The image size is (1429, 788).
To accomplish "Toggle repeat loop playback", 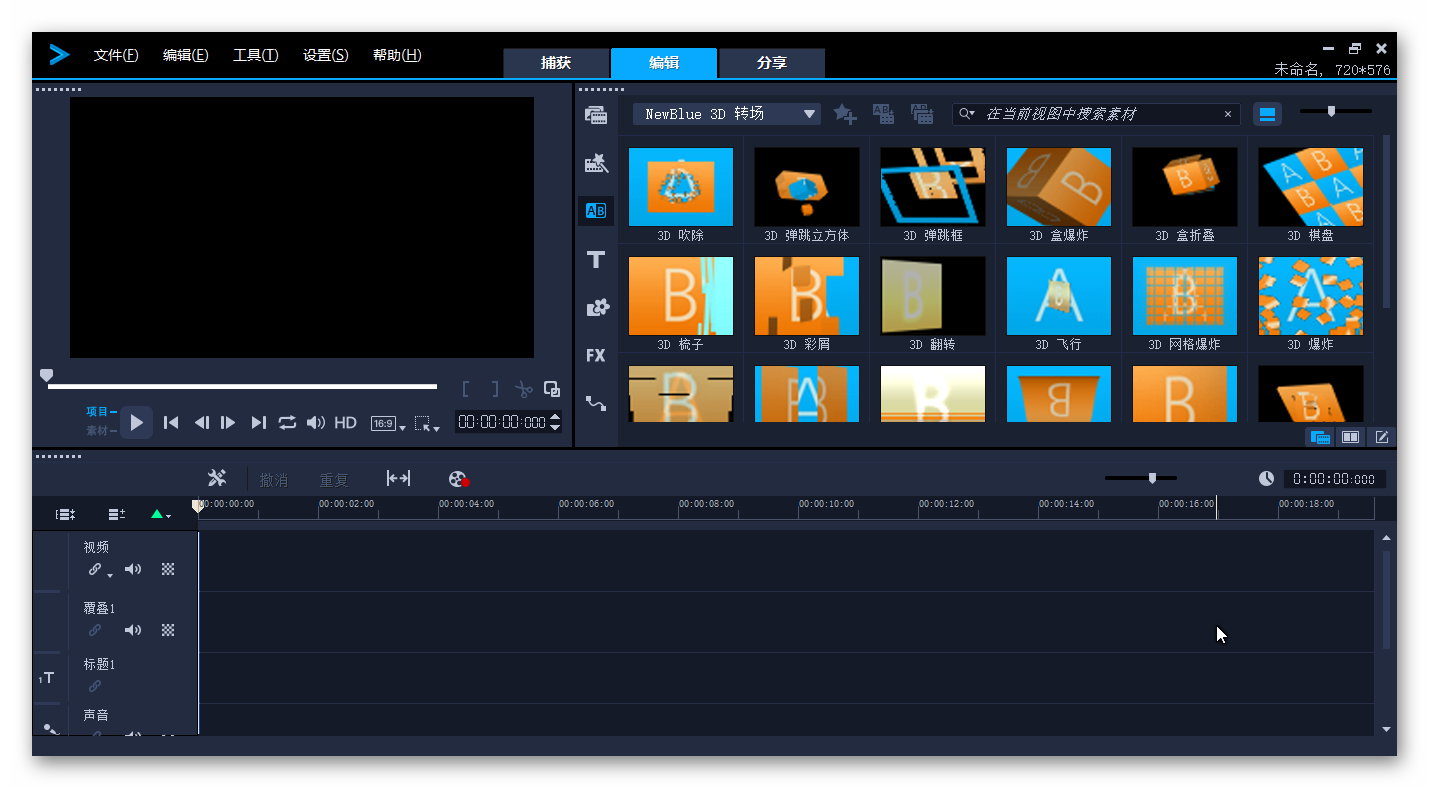I will pos(287,423).
